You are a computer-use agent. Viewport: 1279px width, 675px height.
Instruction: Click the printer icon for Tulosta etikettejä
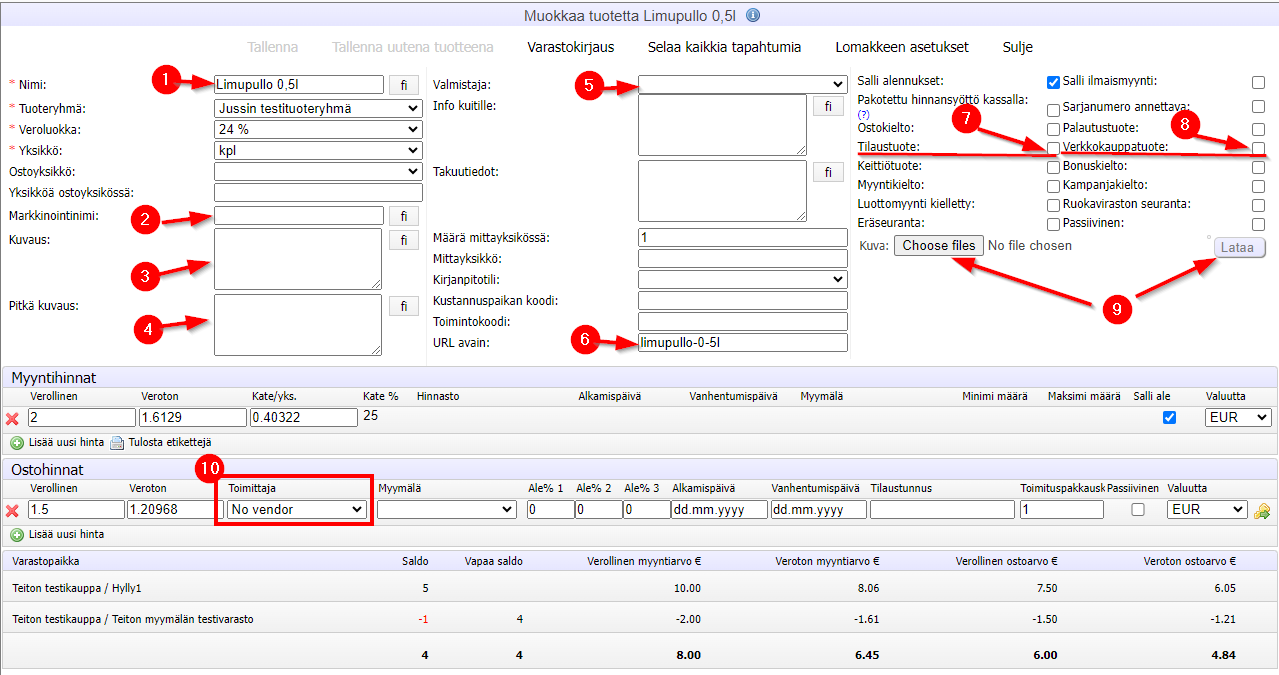[117, 442]
